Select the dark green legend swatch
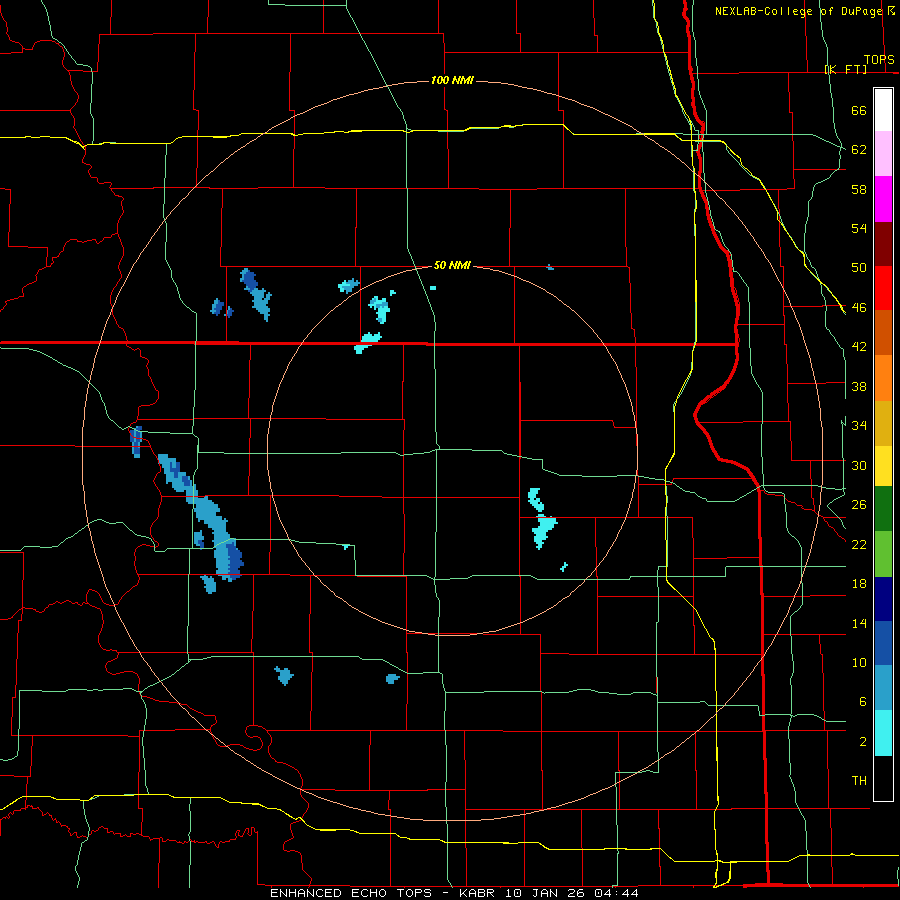The image size is (900, 900). [883, 509]
